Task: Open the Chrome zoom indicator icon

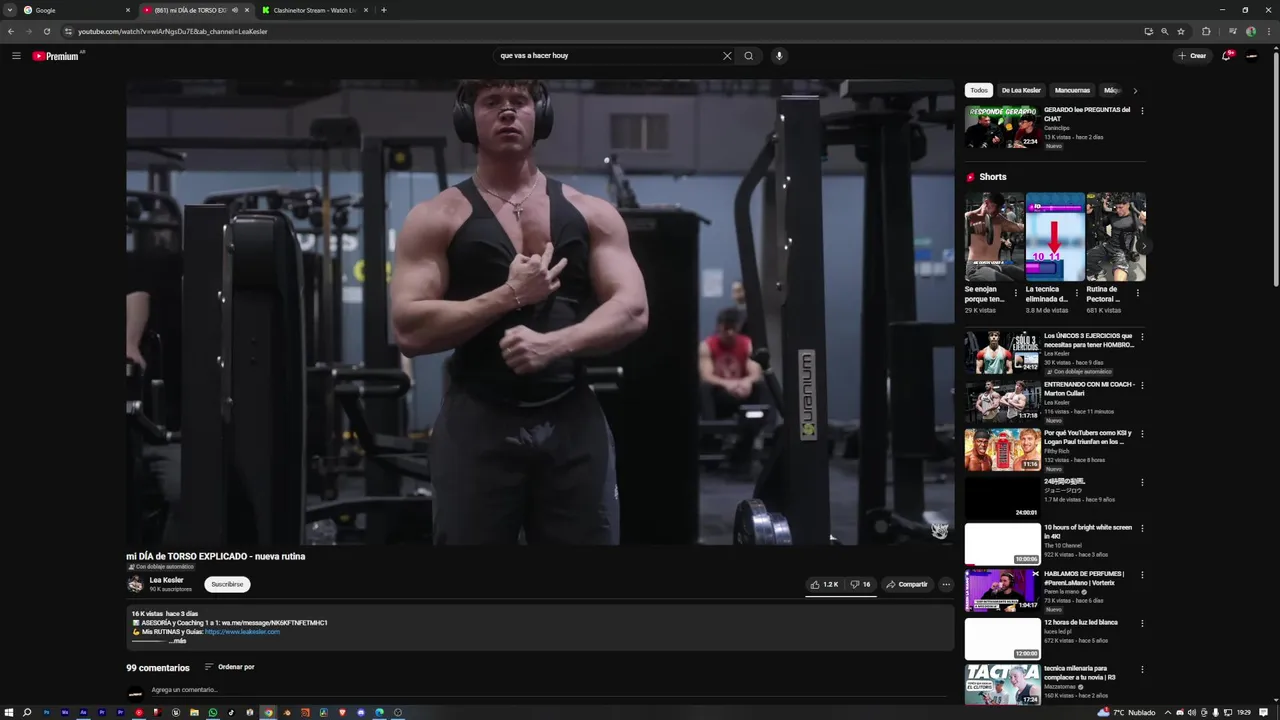Action: tap(1164, 31)
